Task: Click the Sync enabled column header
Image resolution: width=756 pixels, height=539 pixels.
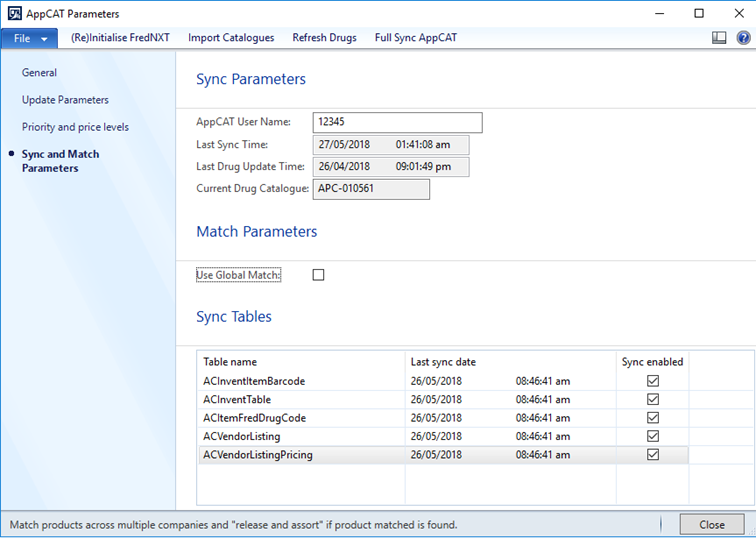Action: click(652, 362)
